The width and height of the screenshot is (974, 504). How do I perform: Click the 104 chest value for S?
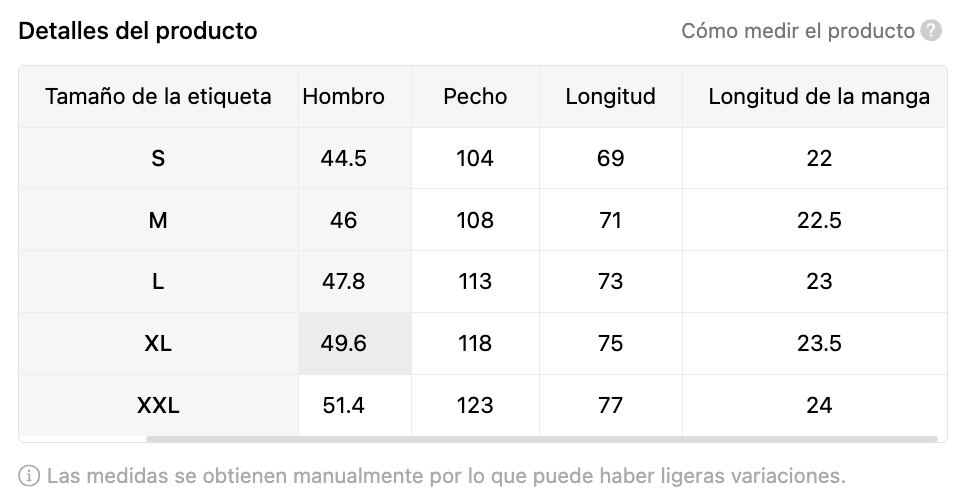[475, 158]
